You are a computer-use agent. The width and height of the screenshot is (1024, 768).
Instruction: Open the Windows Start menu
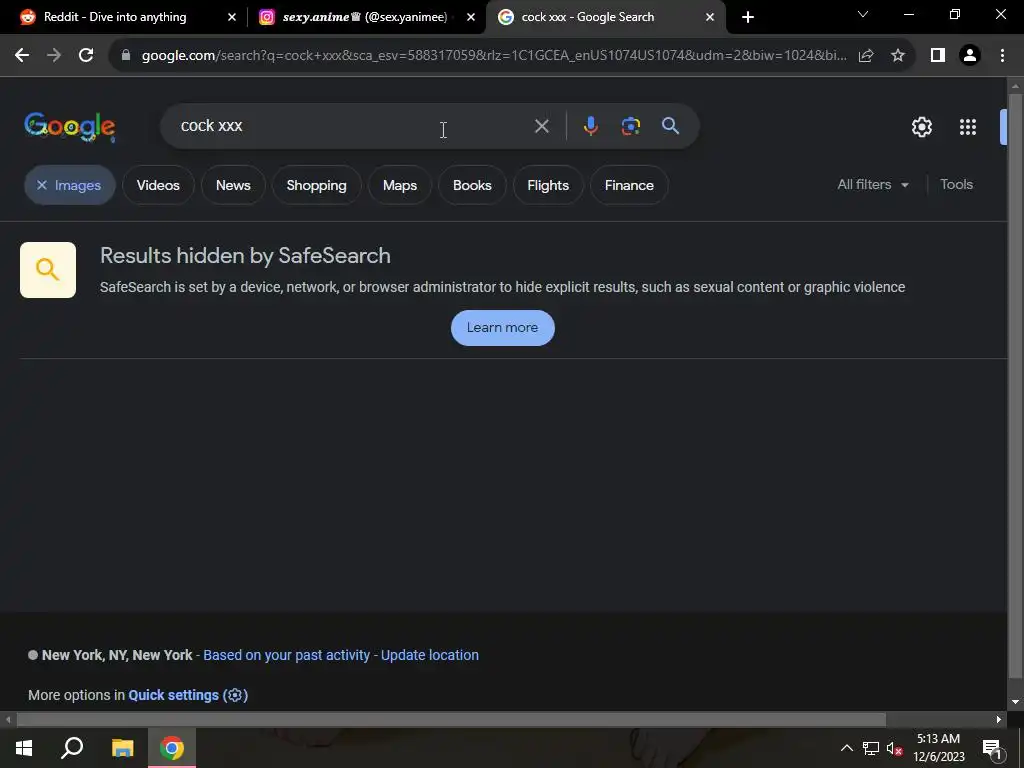coord(24,748)
